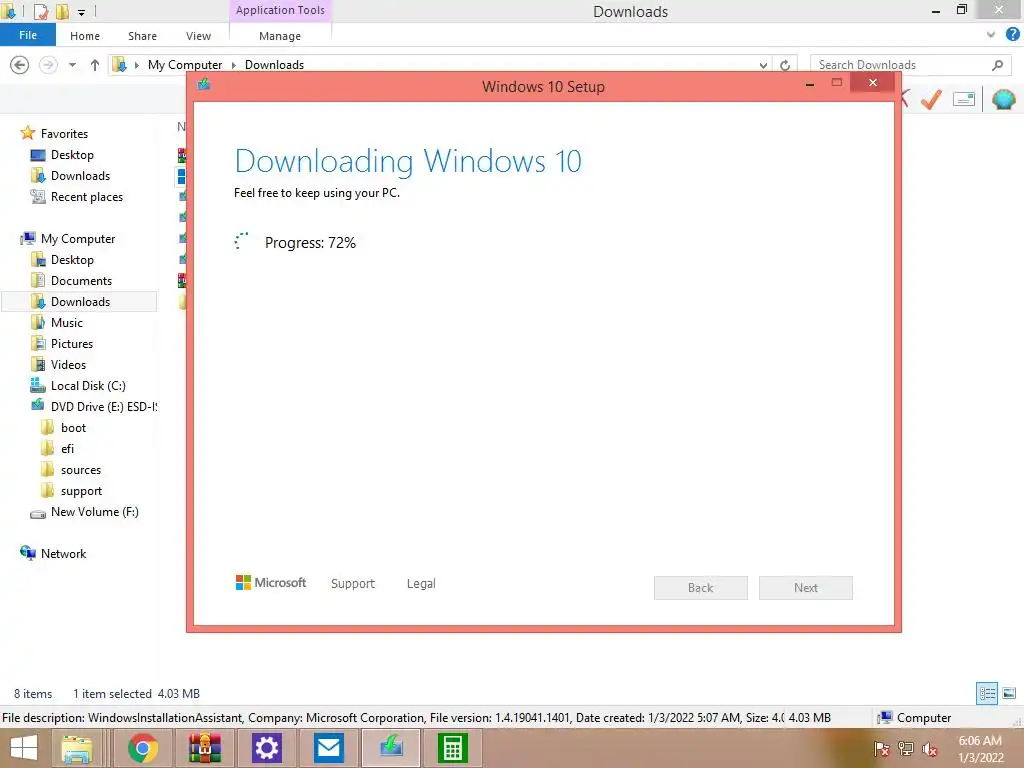Viewport: 1024px width, 768px height.
Task: Launch Google Chrome from the taskbar
Action: click(142, 748)
